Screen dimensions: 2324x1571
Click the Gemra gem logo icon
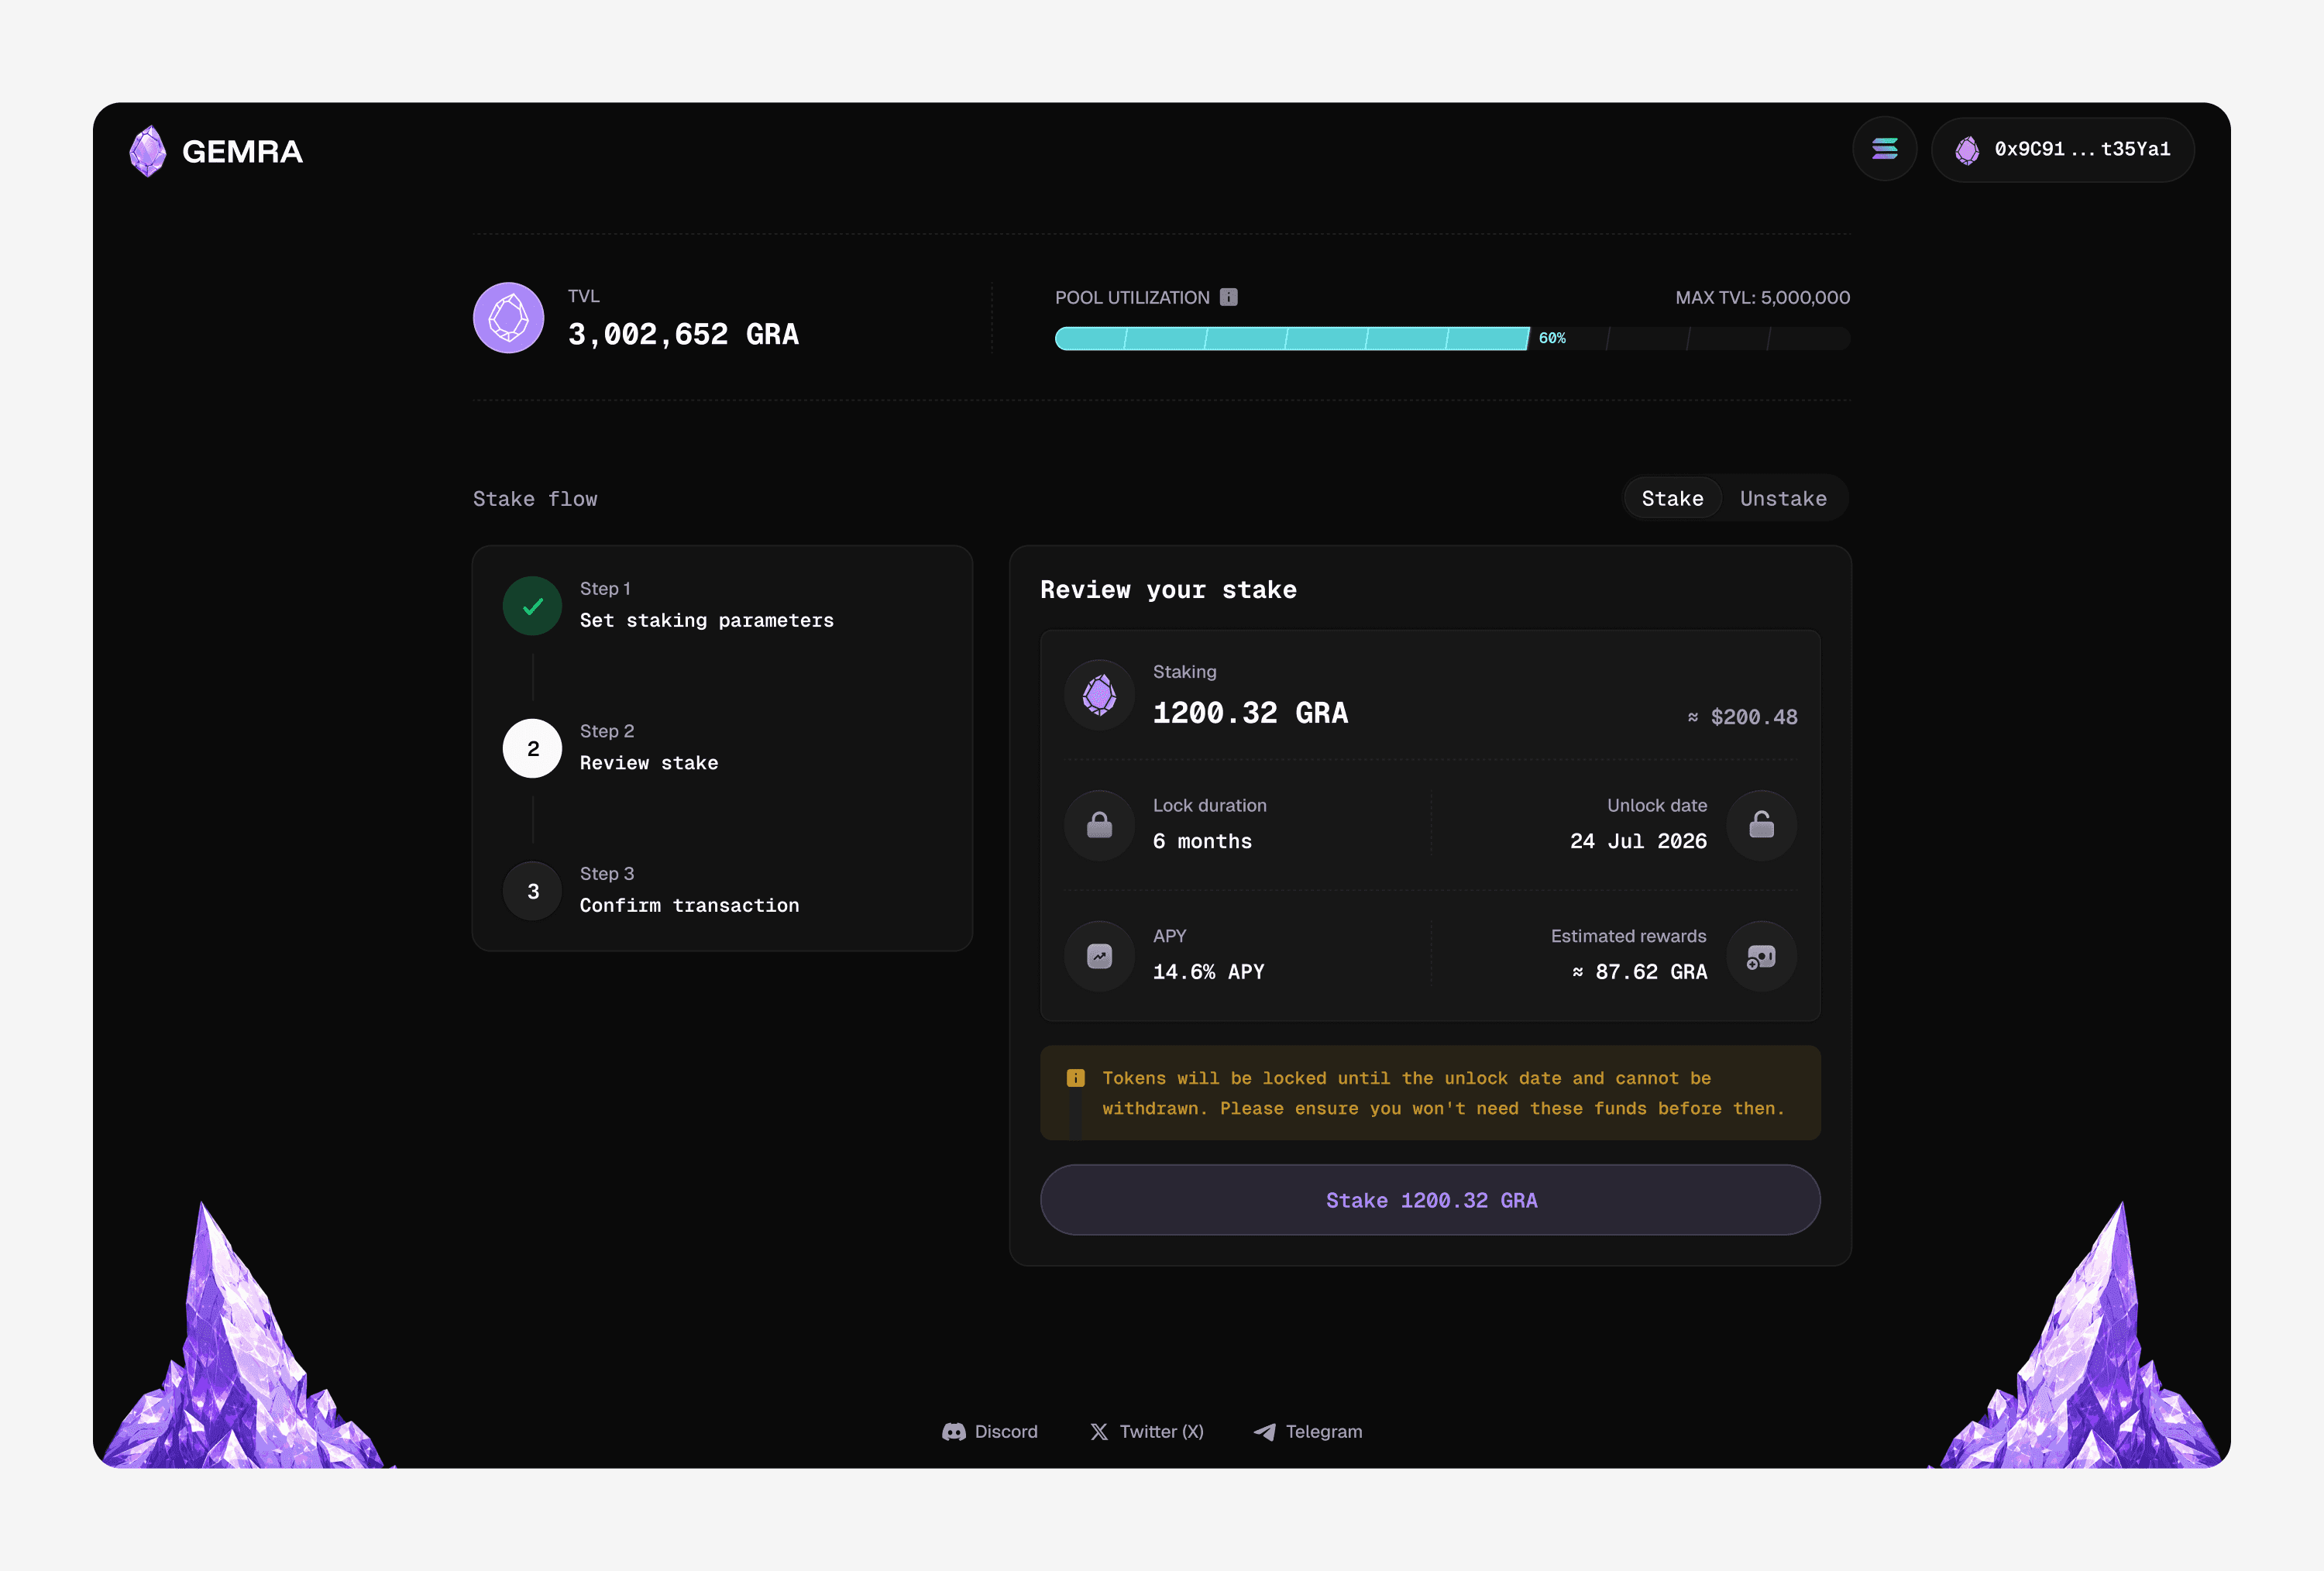pyautogui.click(x=148, y=151)
